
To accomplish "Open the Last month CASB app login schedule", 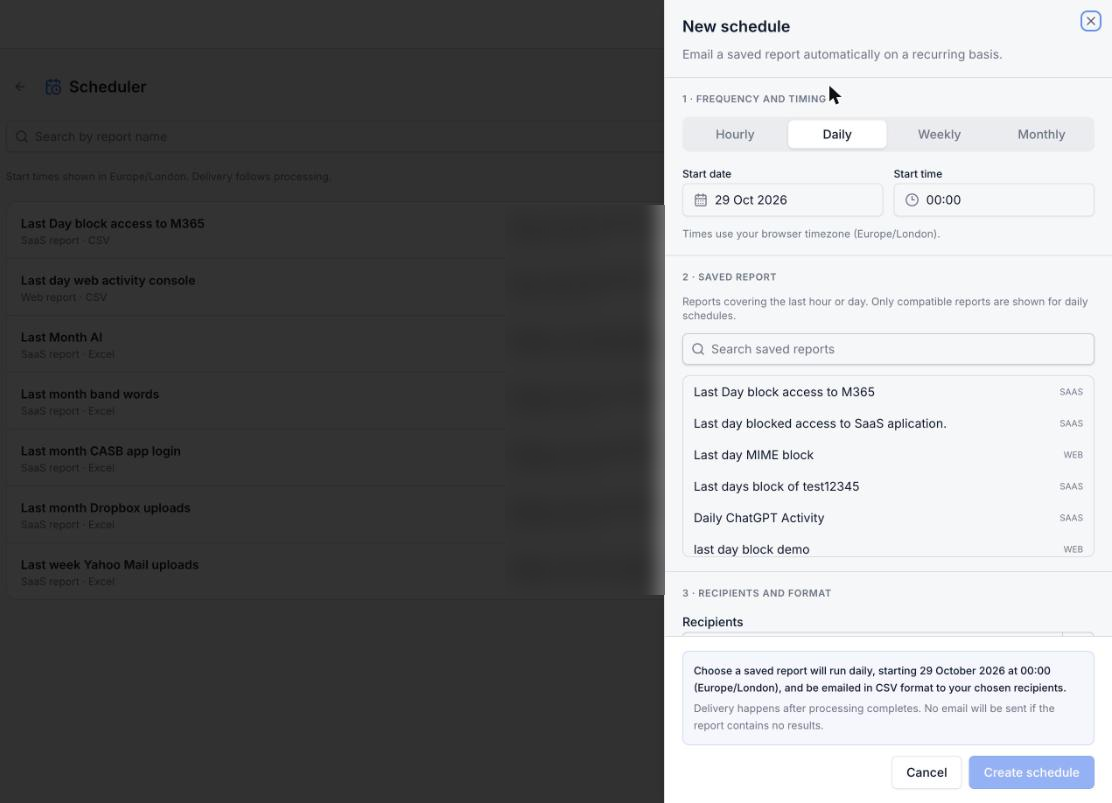I will click(x=333, y=458).
